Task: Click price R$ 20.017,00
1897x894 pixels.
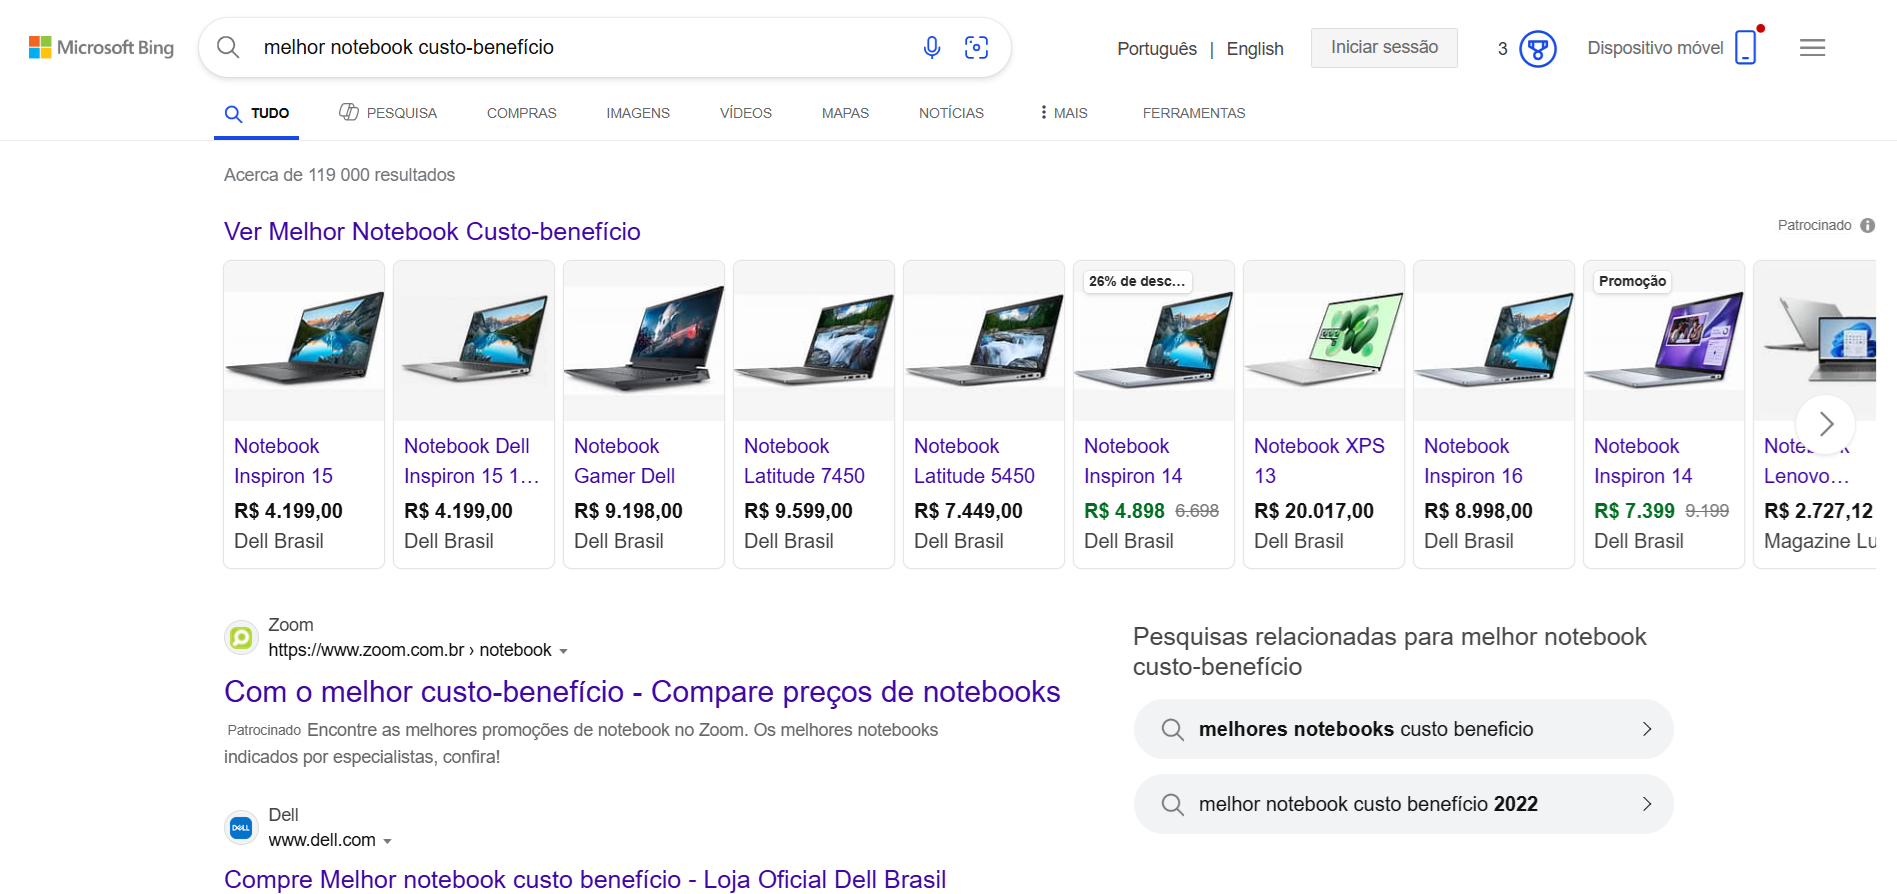Action: tap(1314, 511)
